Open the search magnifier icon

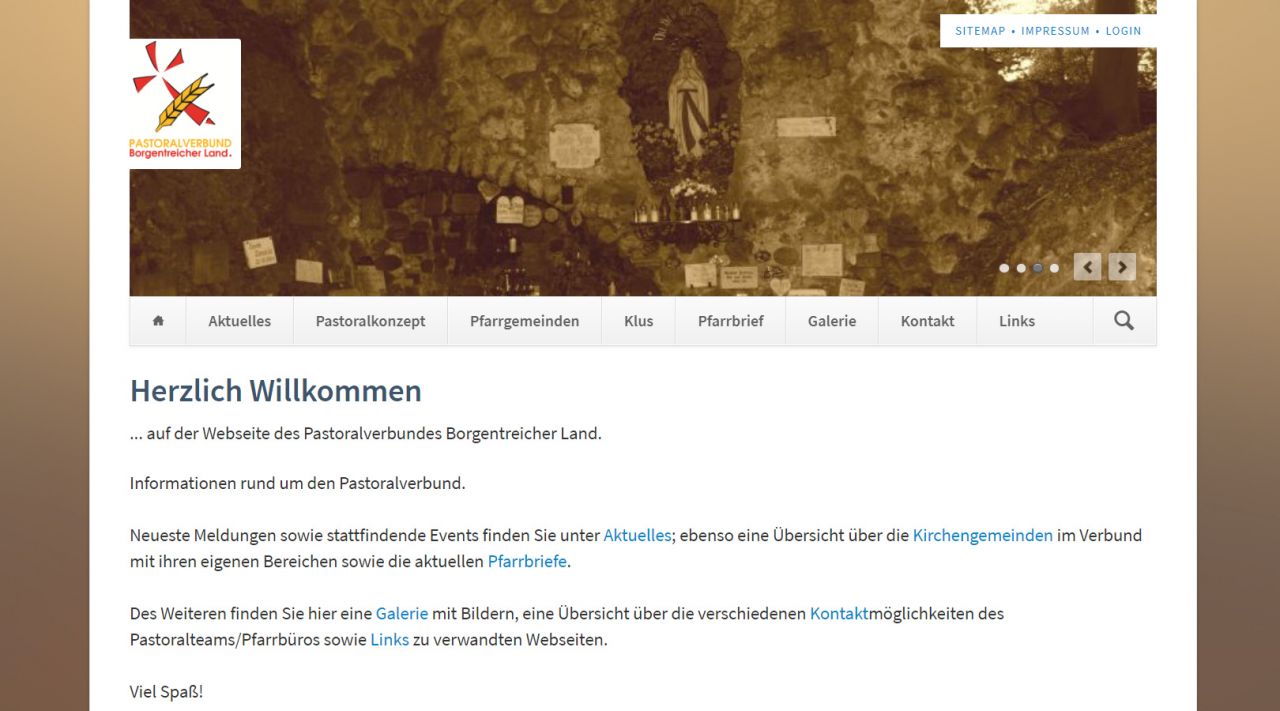pyautogui.click(x=1124, y=321)
